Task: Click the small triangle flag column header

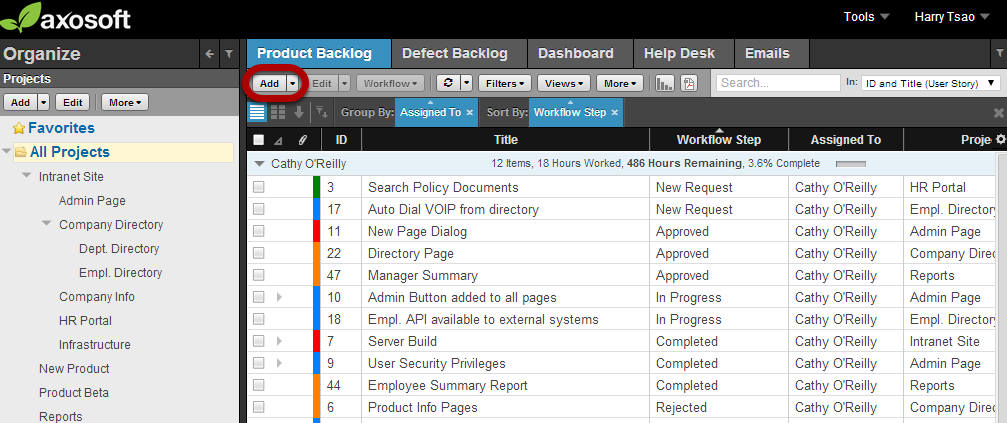Action: [278, 141]
